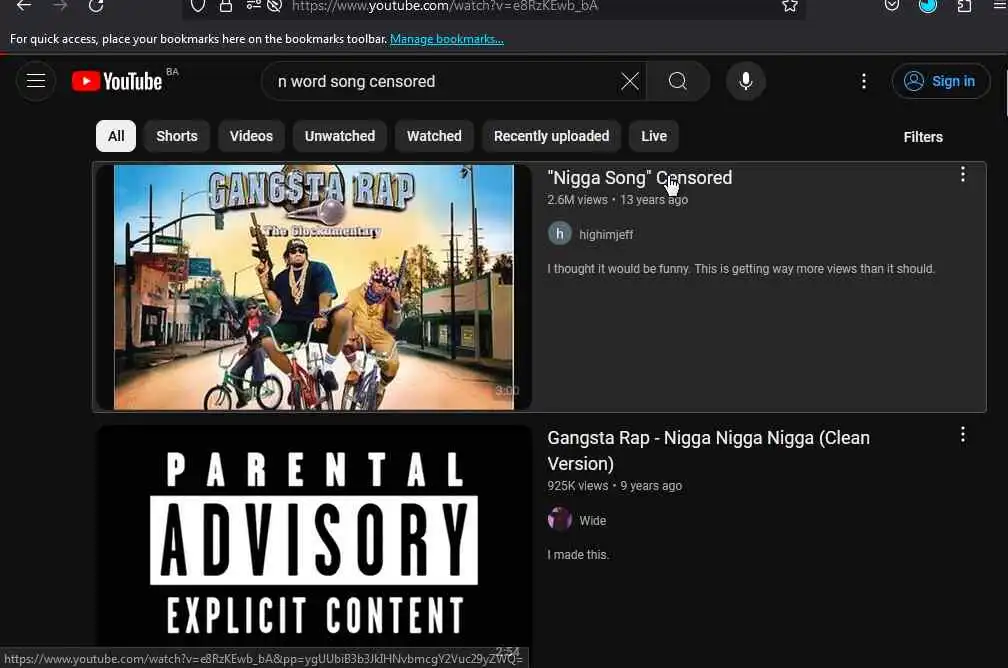
Task: Click the site padlock icon in address bar
Action: pos(226,6)
